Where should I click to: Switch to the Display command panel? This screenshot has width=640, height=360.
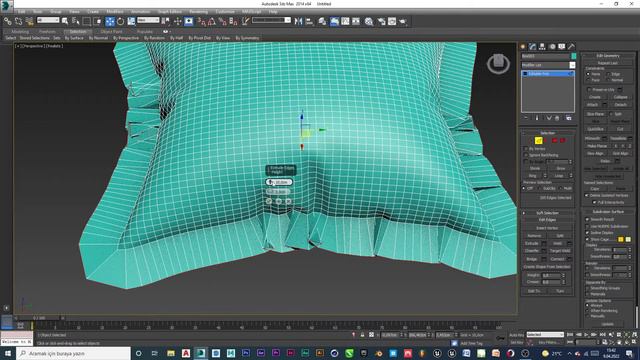[562, 47]
